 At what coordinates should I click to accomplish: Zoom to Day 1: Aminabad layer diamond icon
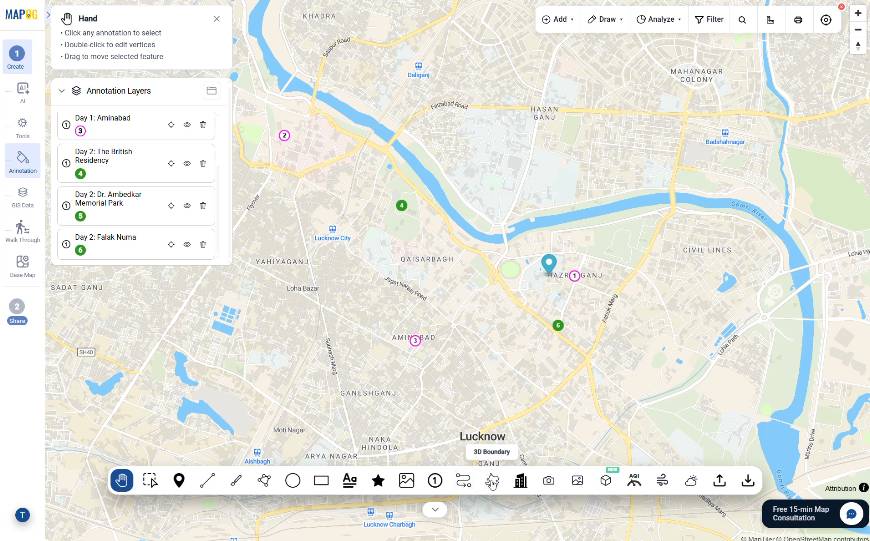171,125
